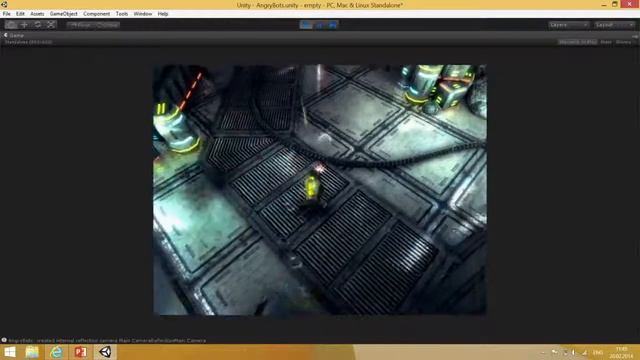
Task: Click the info icon in the status bar
Action: pos(4,340)
